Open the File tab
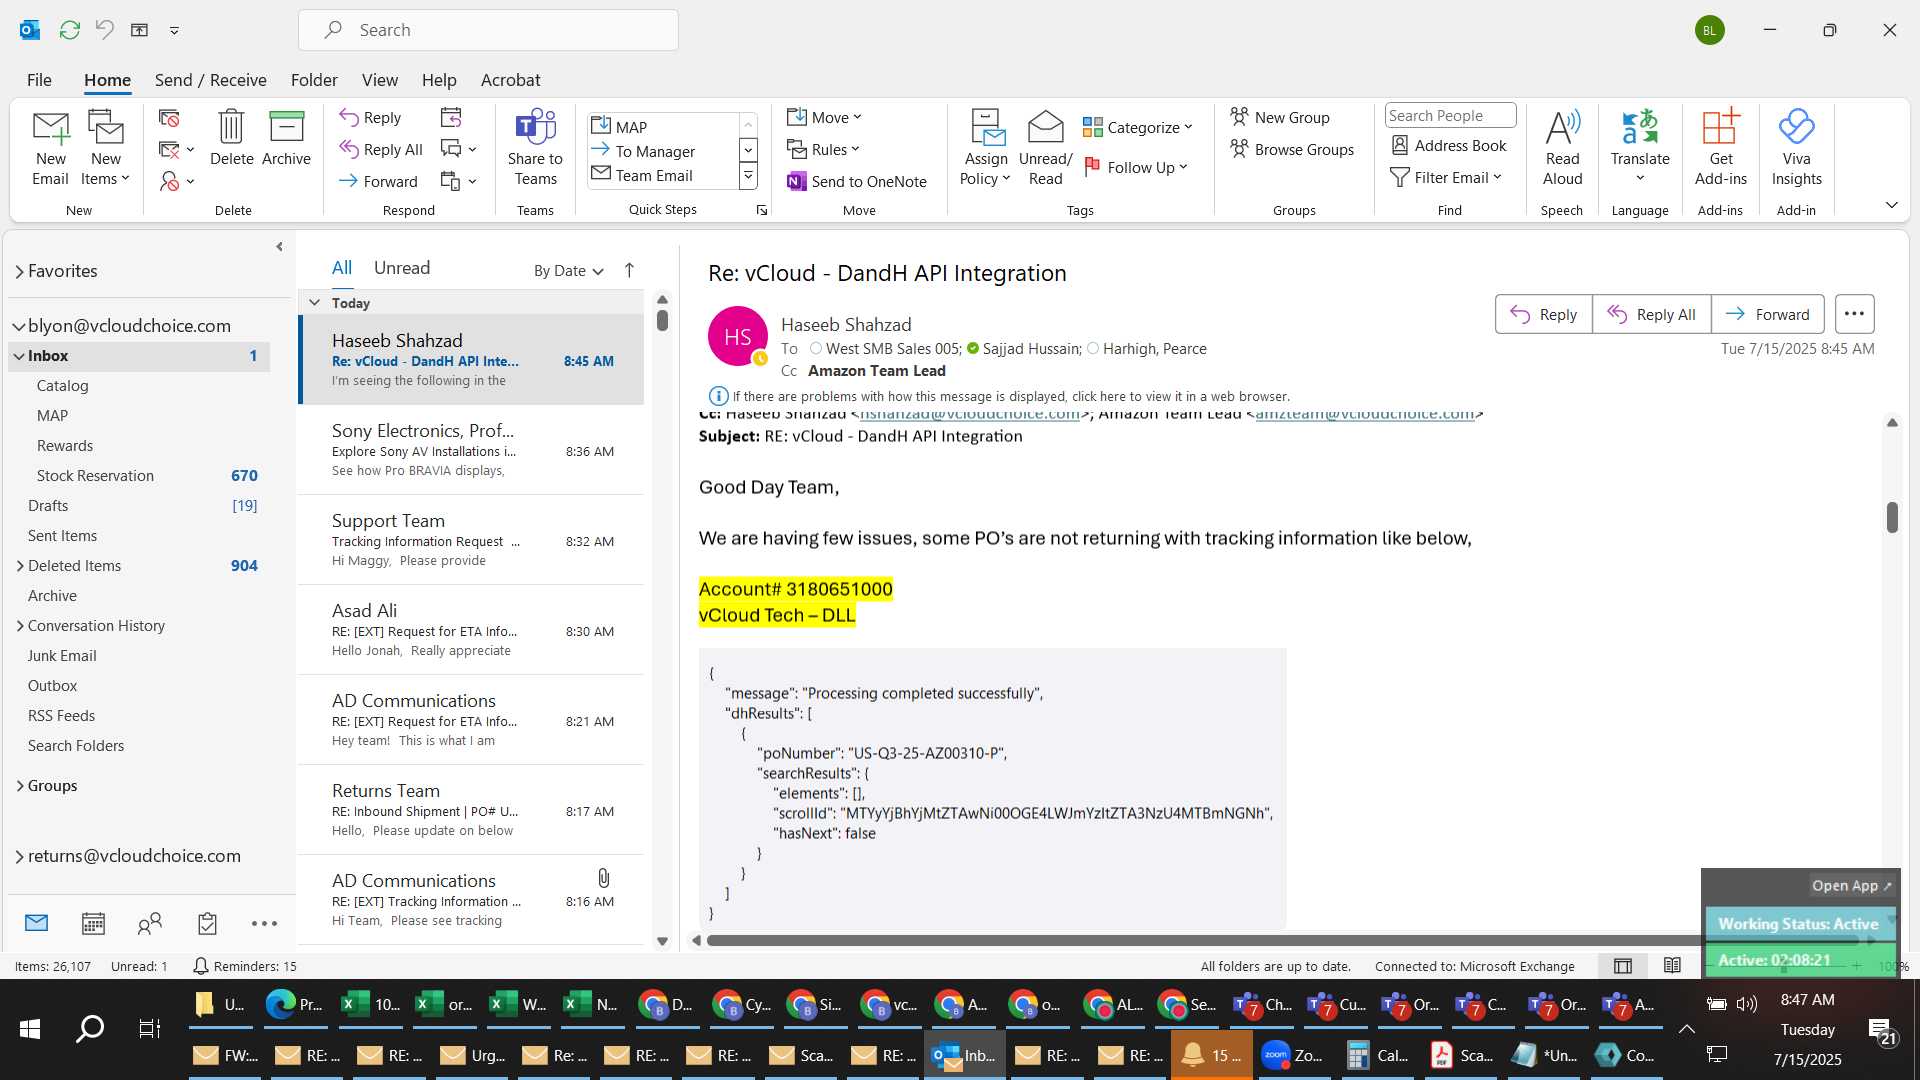This screenshot has height=1080, width=1920. point(39,80)
